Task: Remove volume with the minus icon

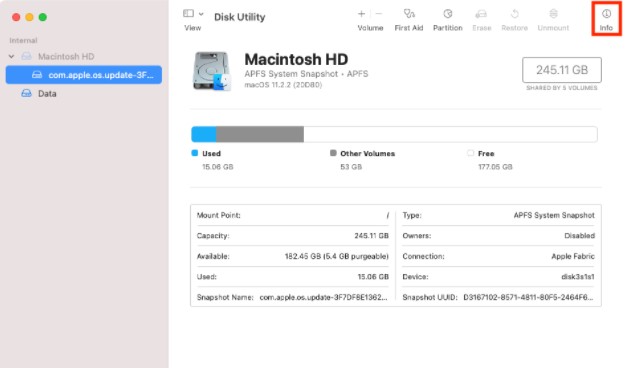Action: pyautogui.click(x=379, y=14)
